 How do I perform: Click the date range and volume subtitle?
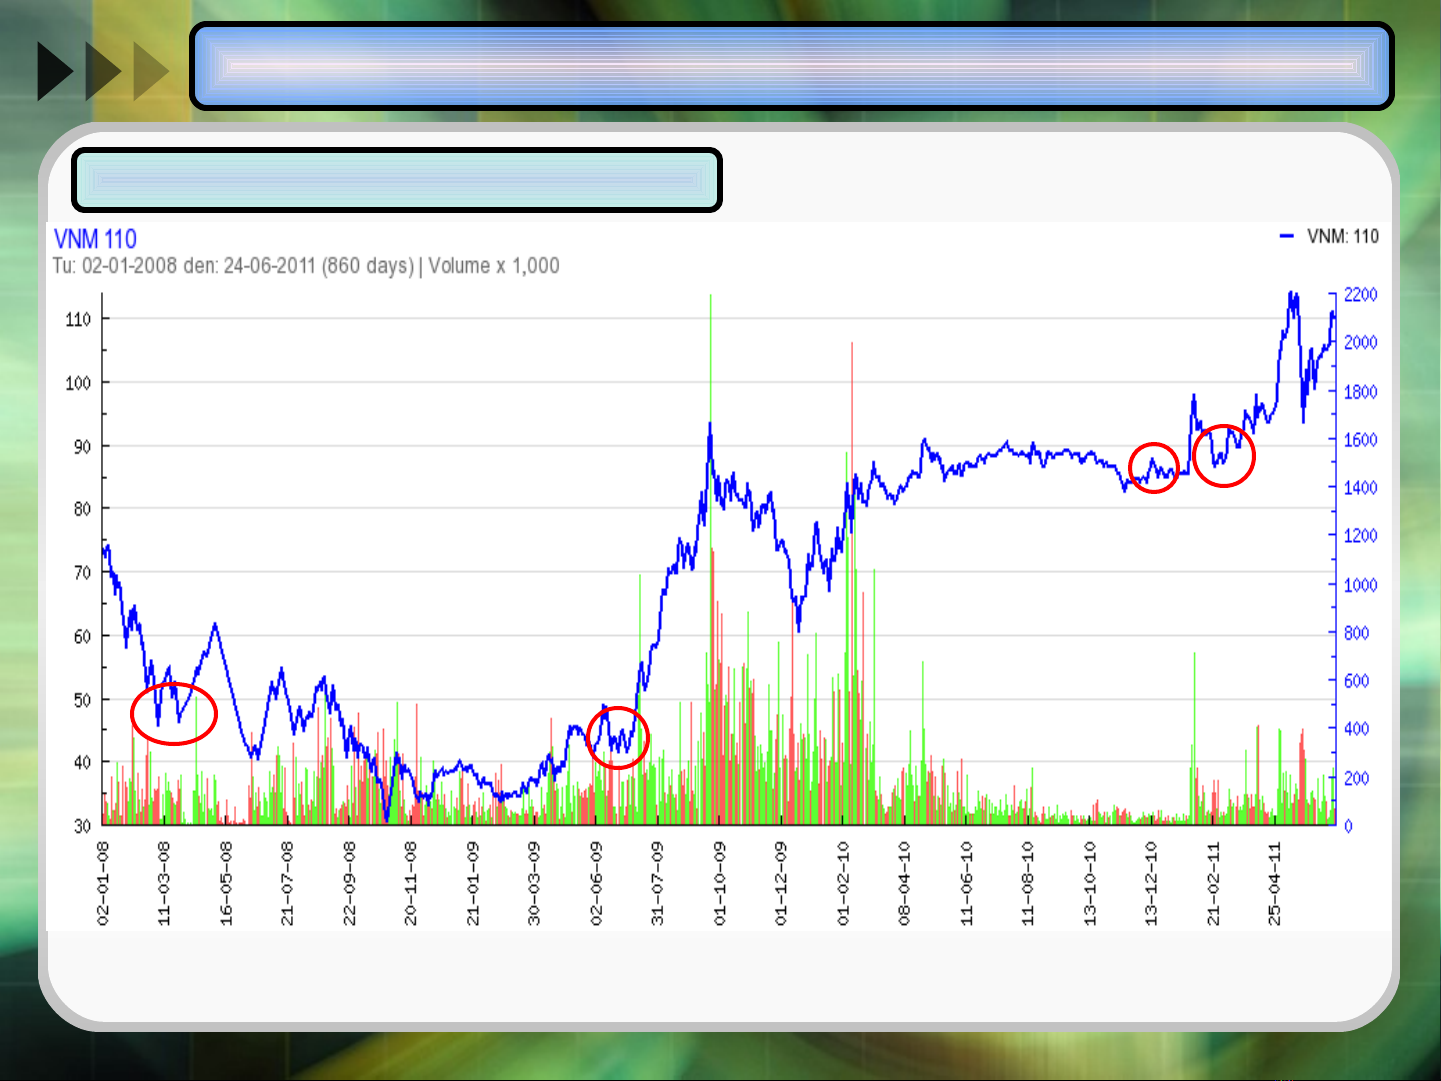(306, 266)
